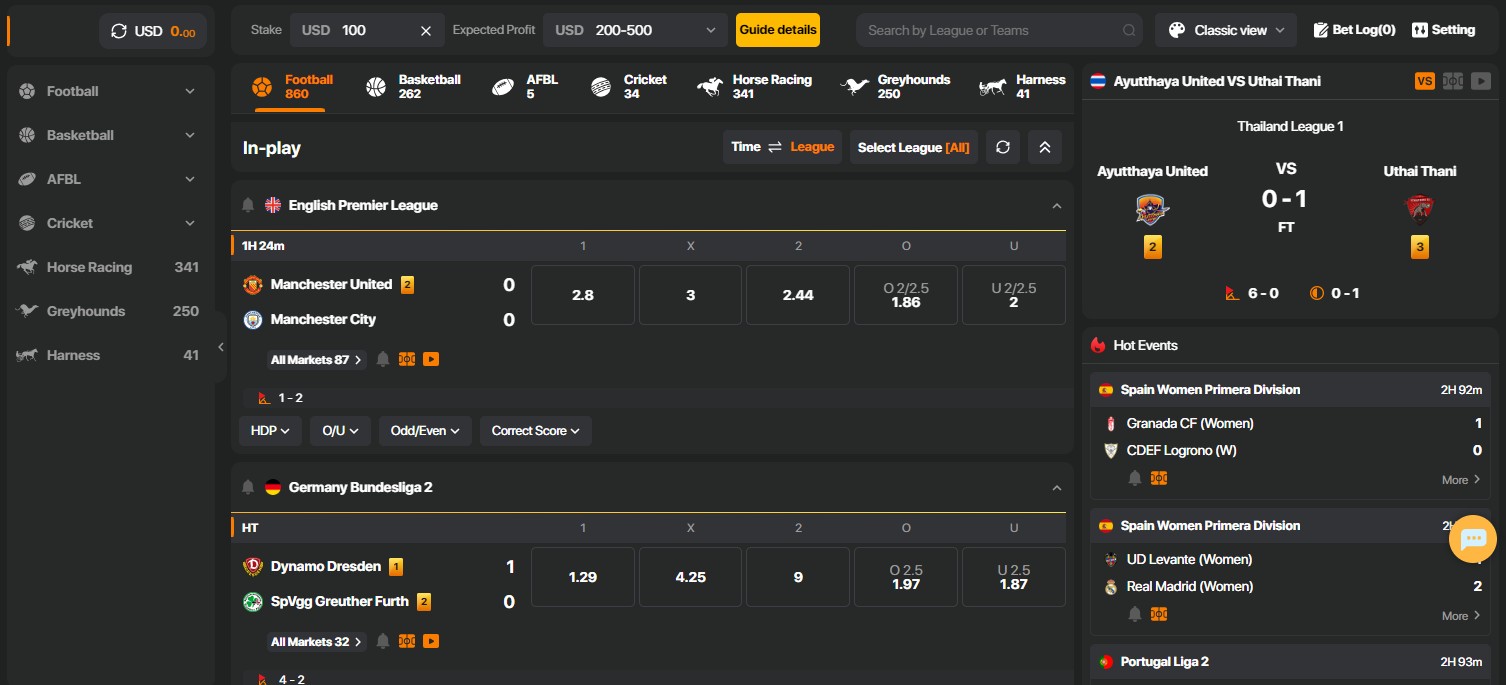The image size is (1506, 685).
Task: Open Bet Log from the top bar
Action: 1354,29
